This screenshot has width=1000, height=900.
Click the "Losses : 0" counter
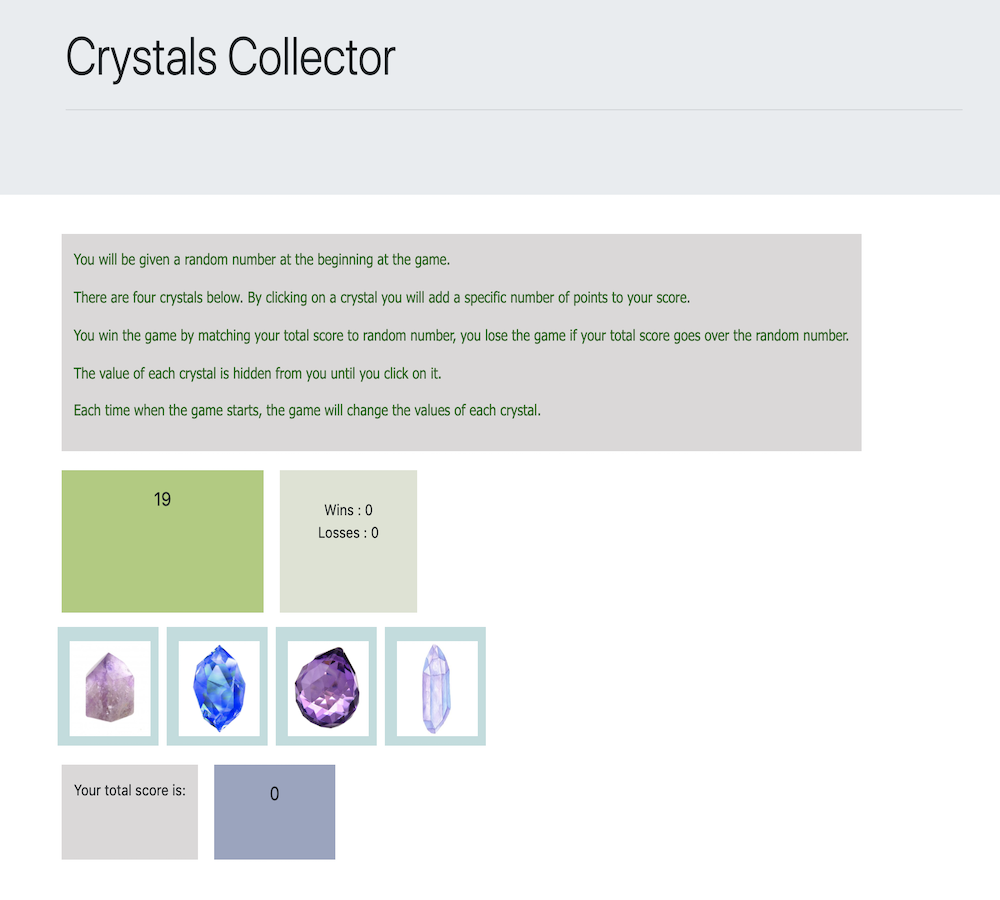tap(348, 533)
